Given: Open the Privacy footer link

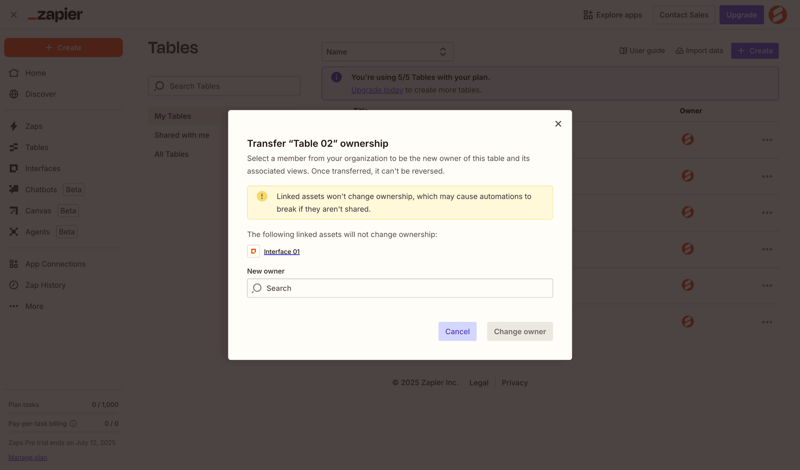Looking at the screenshot, I should click(x=514, y=383).
